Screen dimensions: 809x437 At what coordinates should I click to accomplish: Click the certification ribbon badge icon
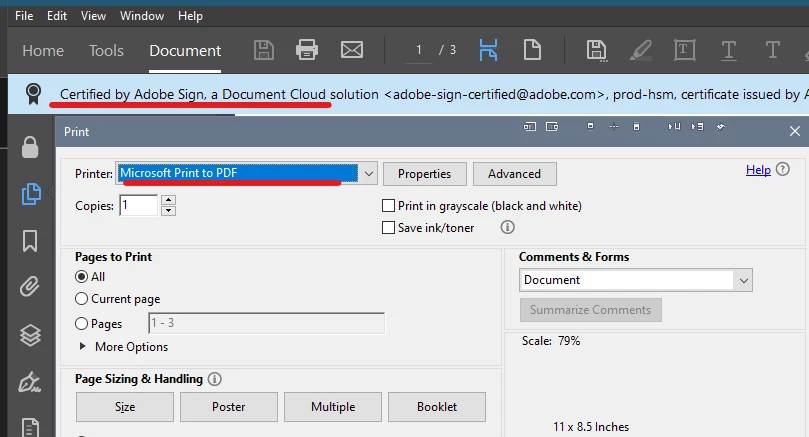coord(33,94)
